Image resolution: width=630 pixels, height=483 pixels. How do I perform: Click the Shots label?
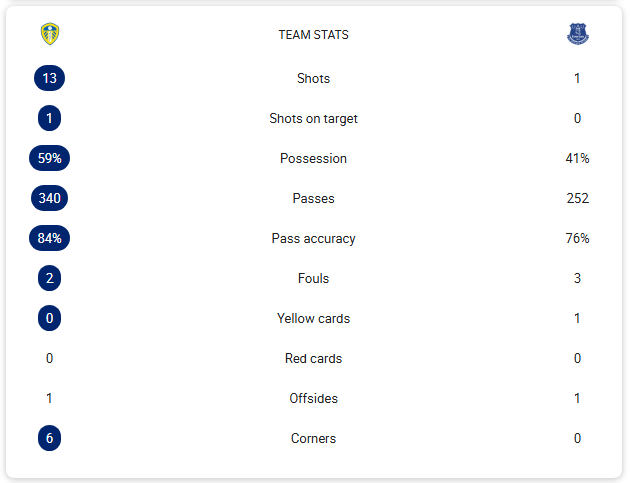tap(313, 78)
